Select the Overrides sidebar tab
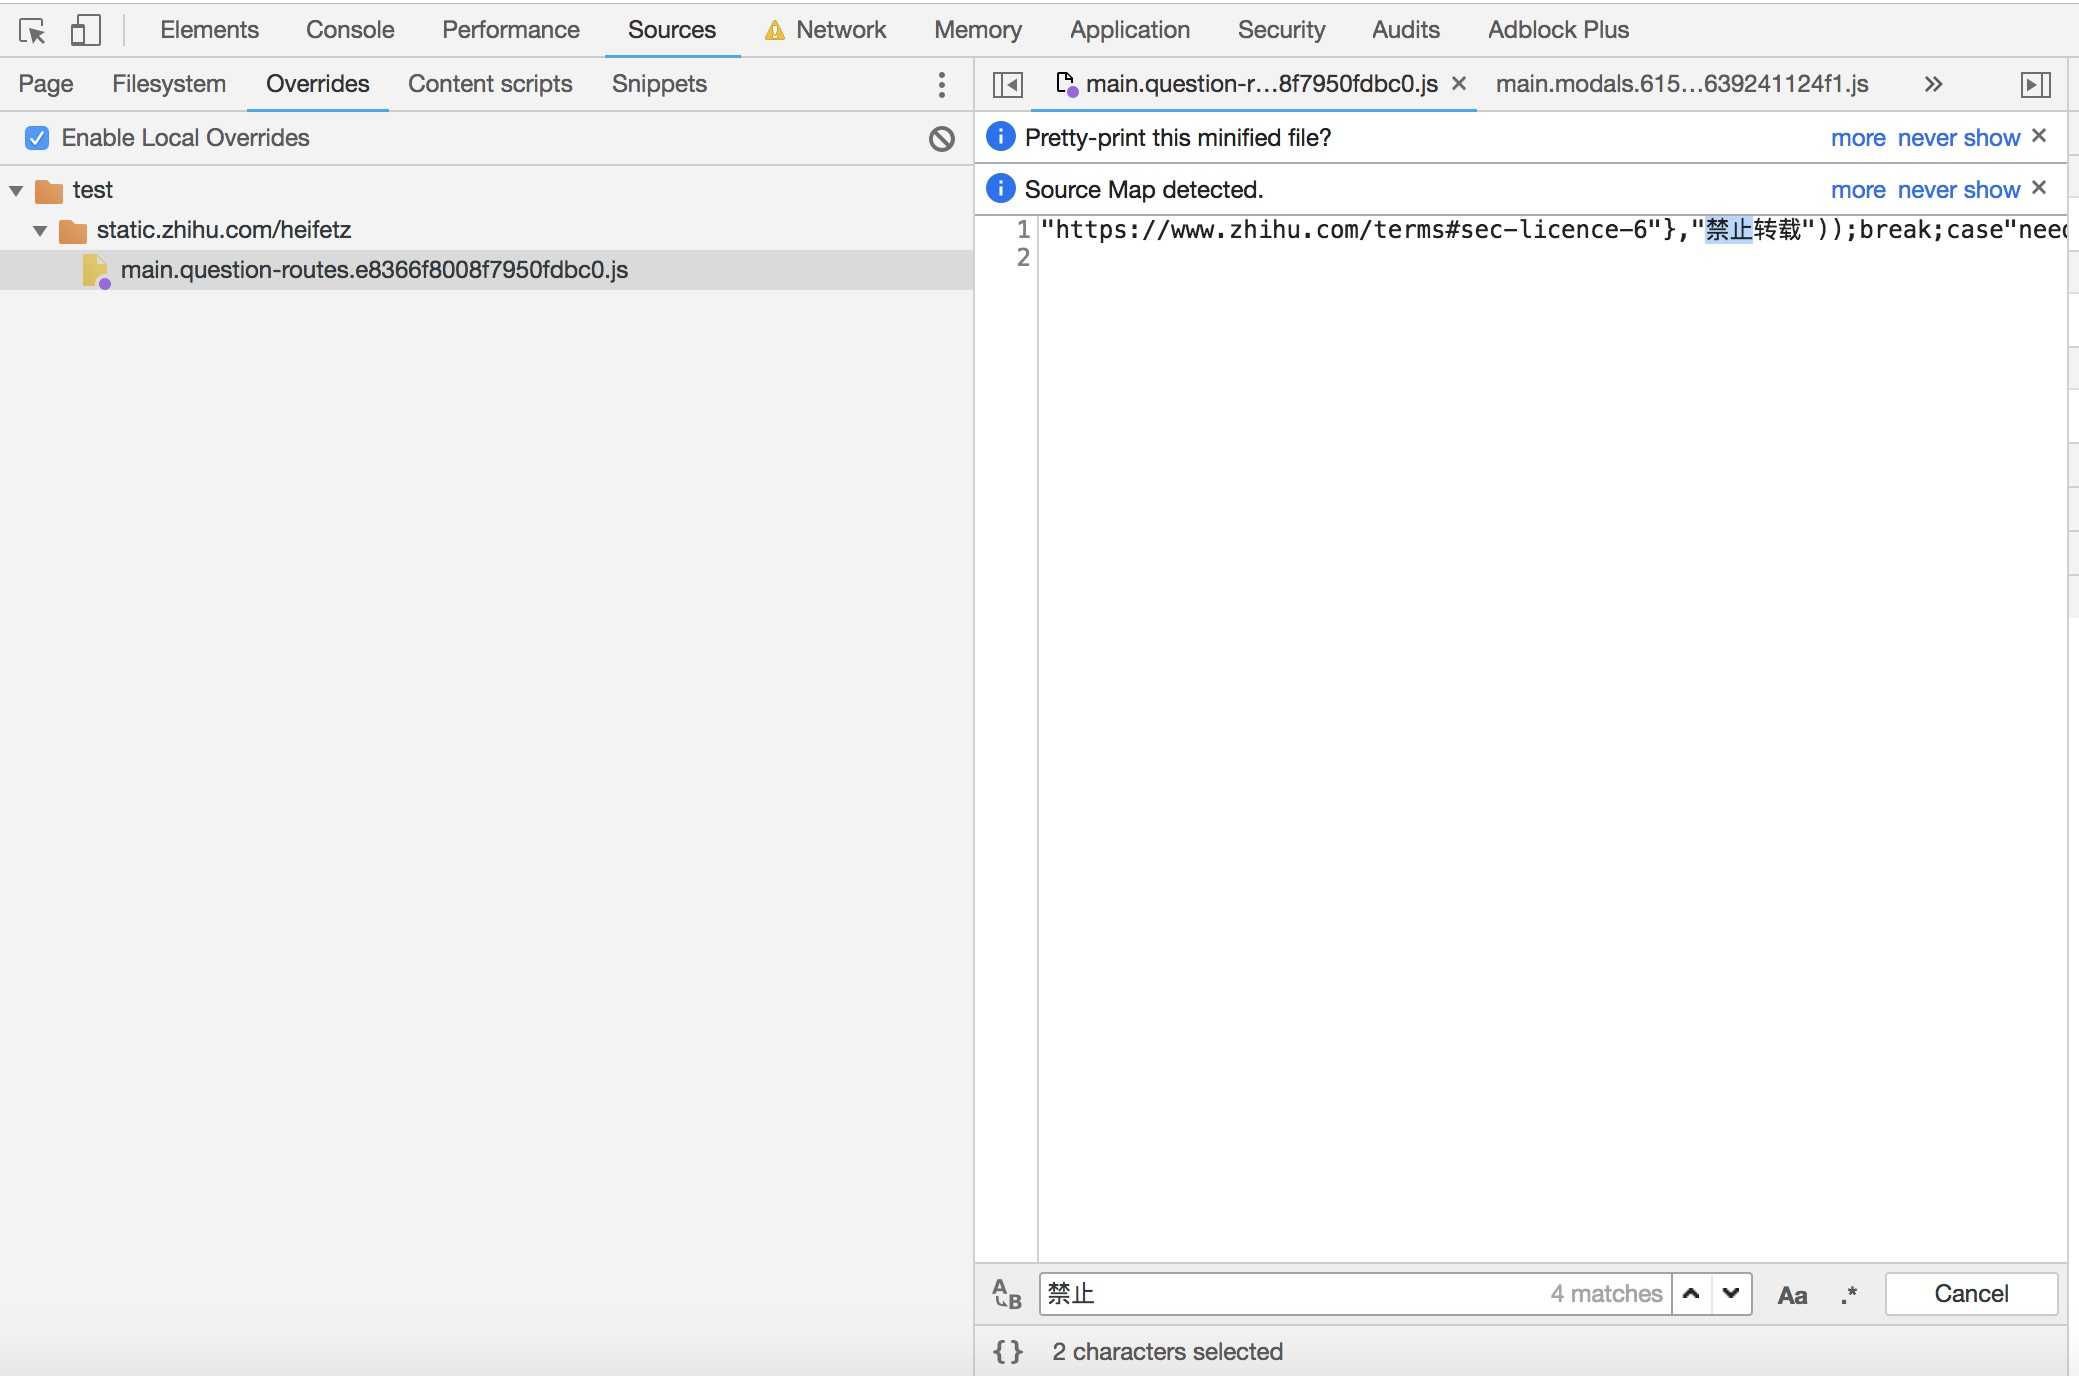Screen dimensions: 2079x1376 click(318, 84)
